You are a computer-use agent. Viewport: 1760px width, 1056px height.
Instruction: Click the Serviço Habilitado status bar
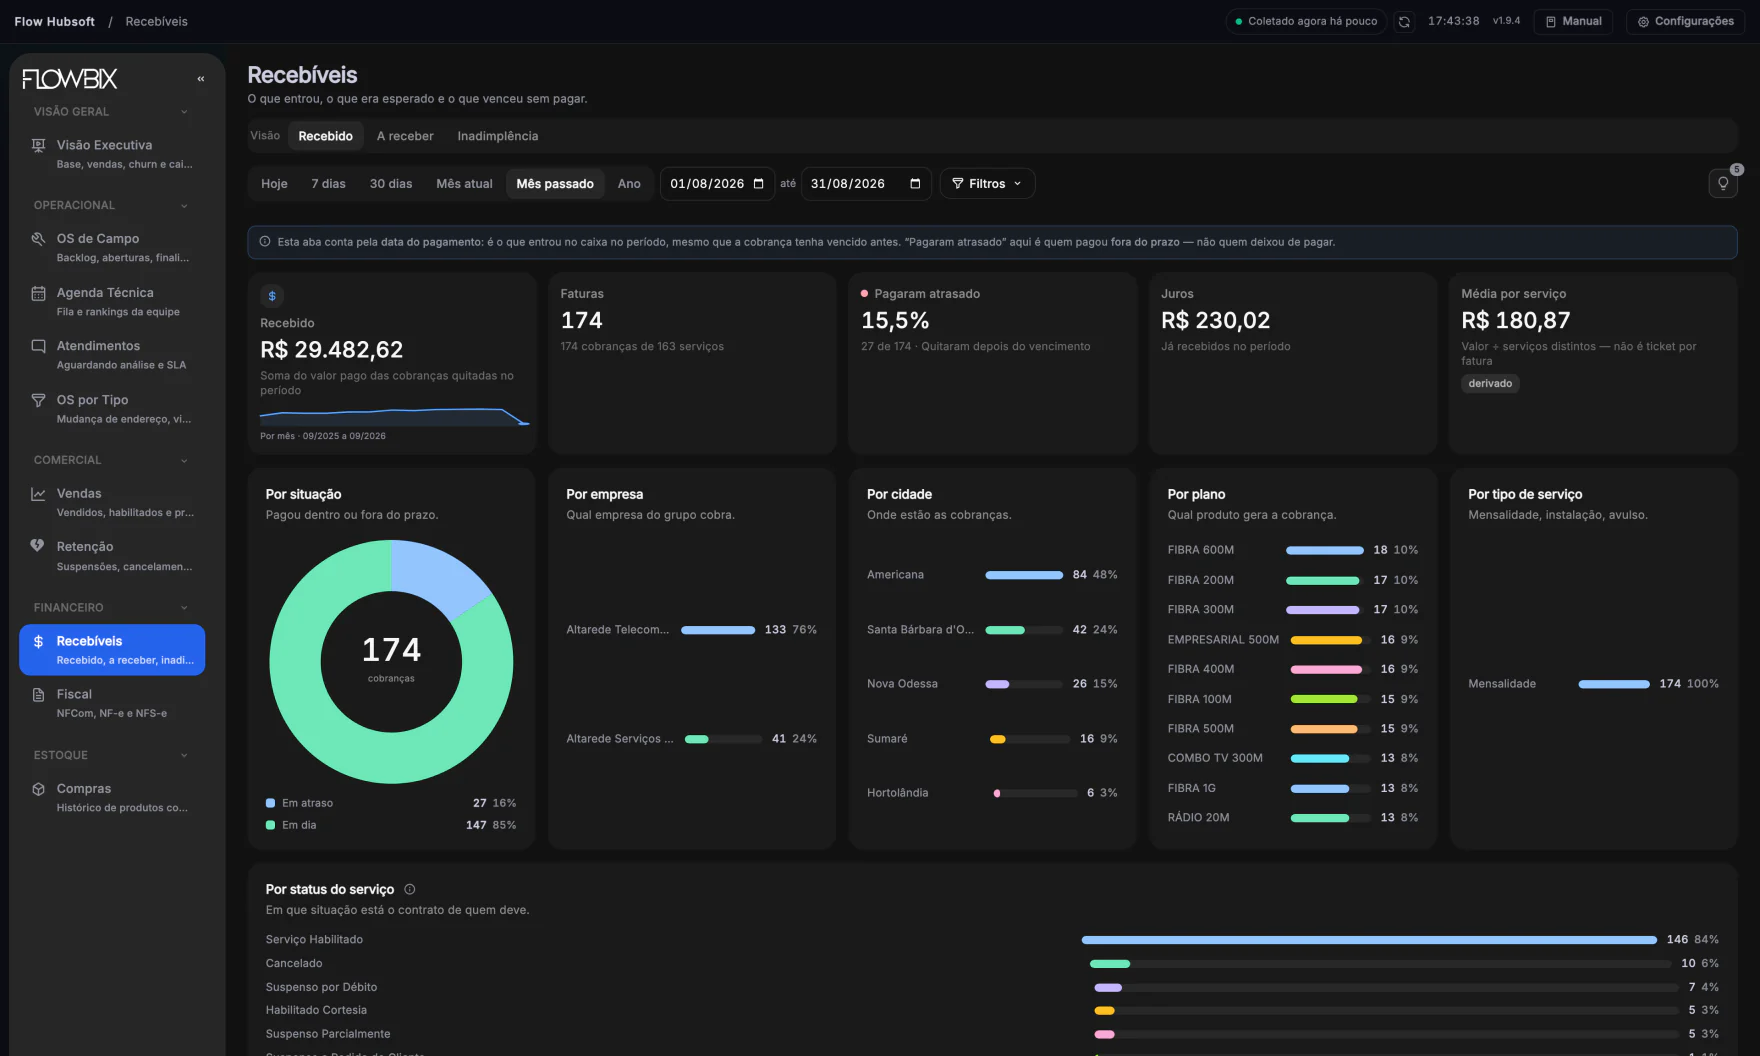(x=1369, y=940)
